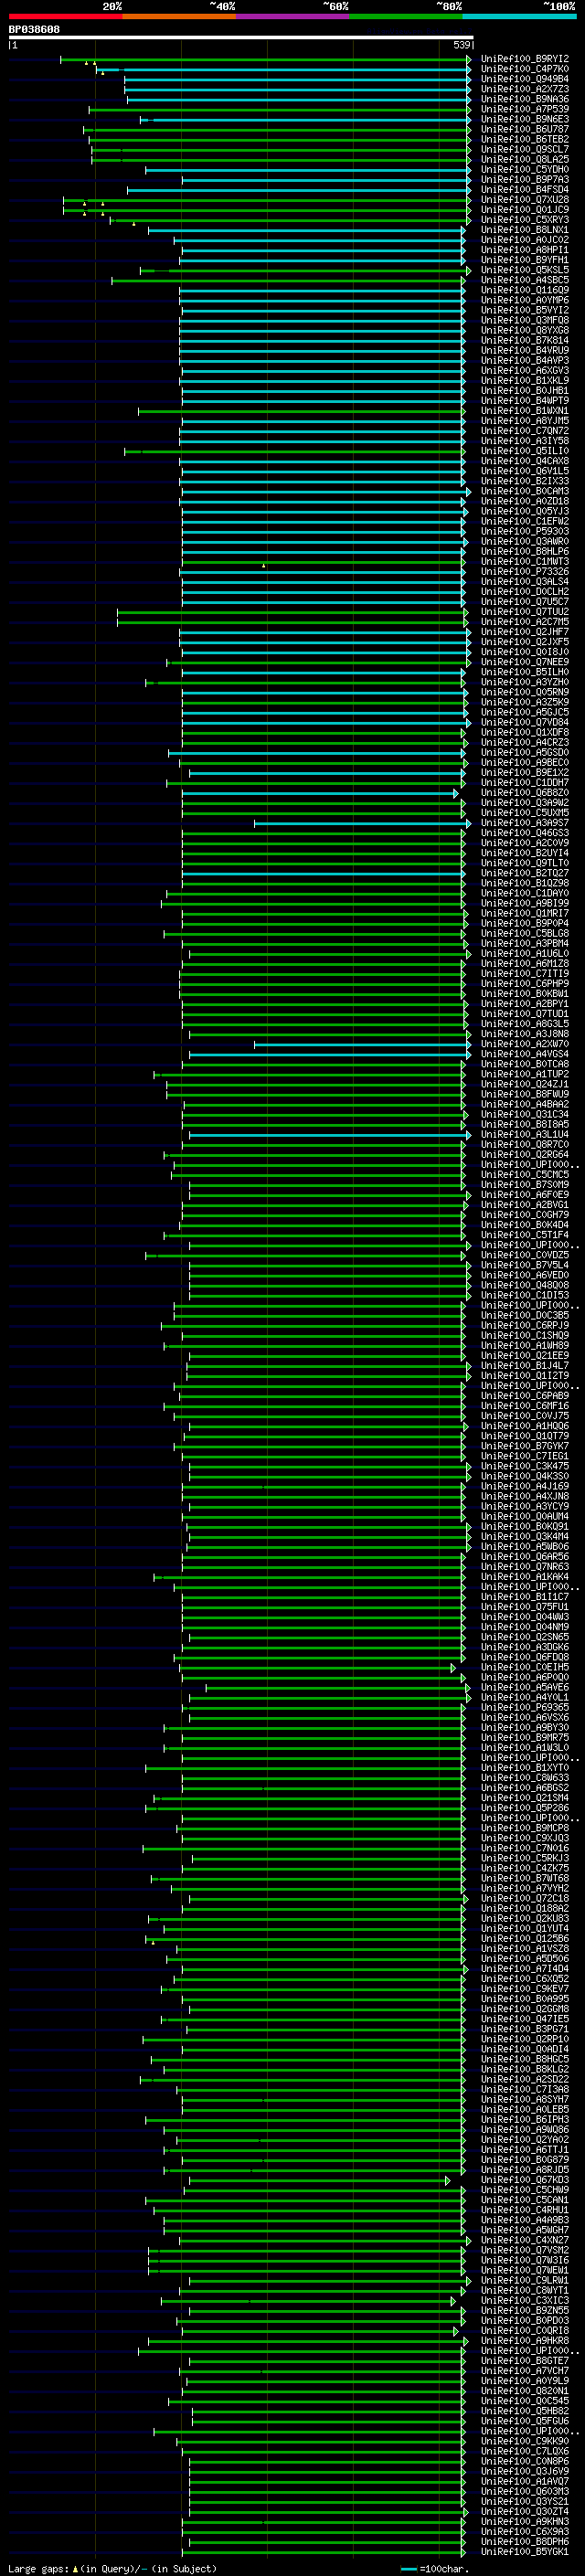Open hit UniRef100_A2X7Z3

click(x=525, y=89)
